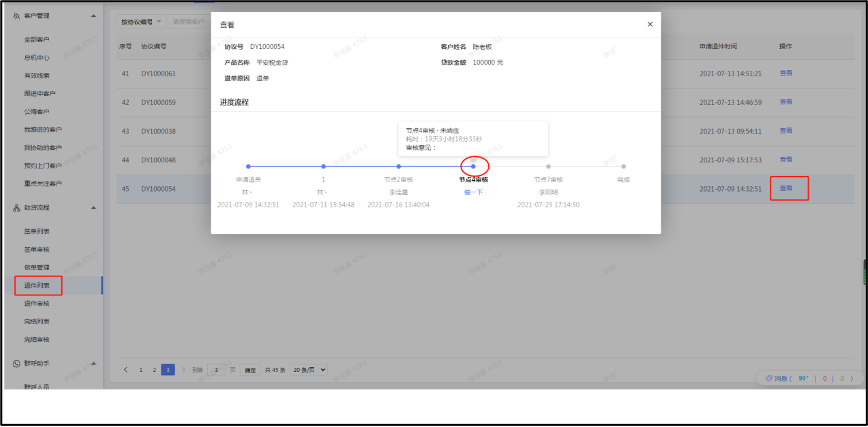Click 查看 for row 44 DY1000048
This screenshot has width=868, height=427.
pos(786,160)
